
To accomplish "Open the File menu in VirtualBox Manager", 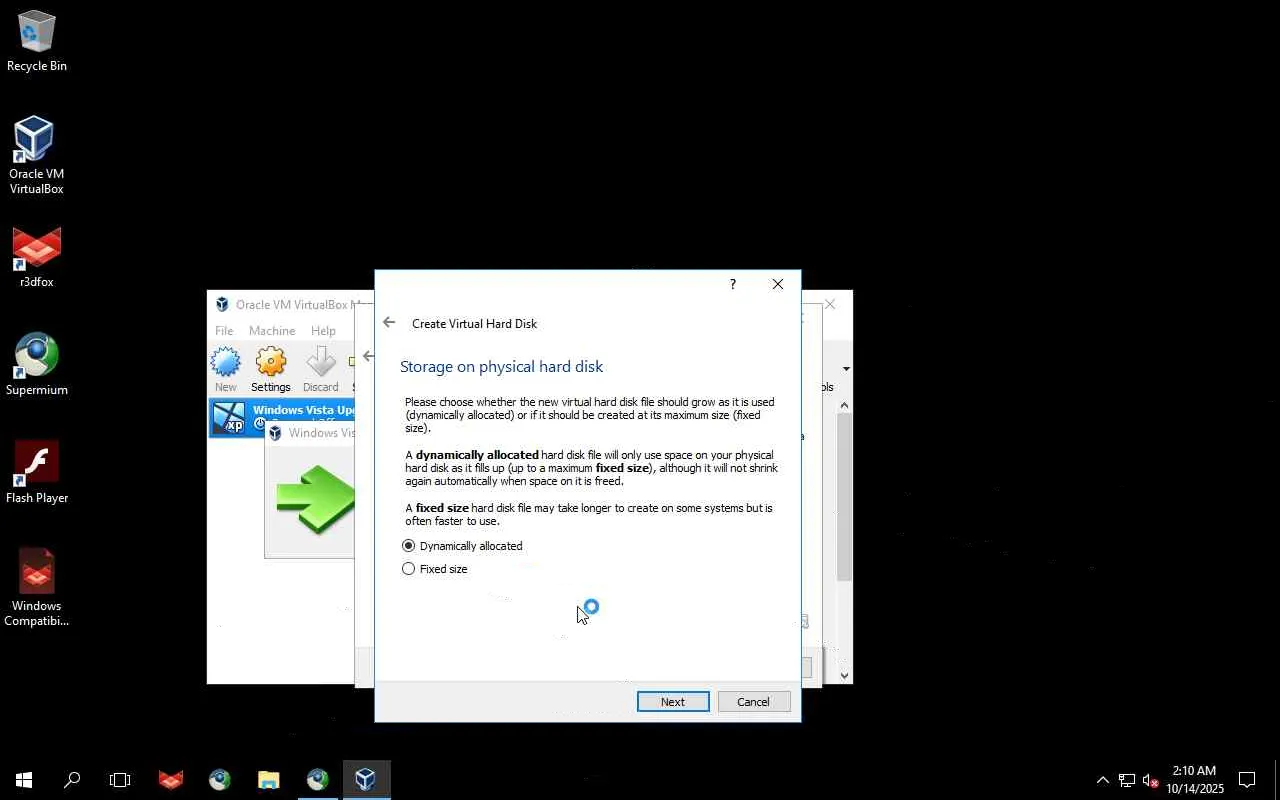I will point(224,331).
